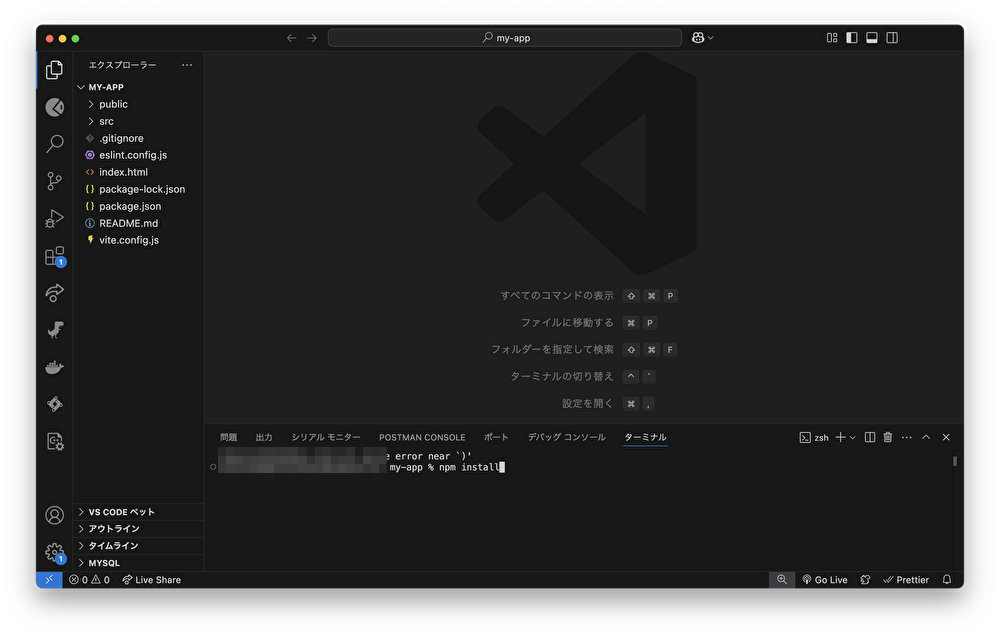Open the Extensions view
This screenshot has width=1000, height=636.
coord(55,256)
